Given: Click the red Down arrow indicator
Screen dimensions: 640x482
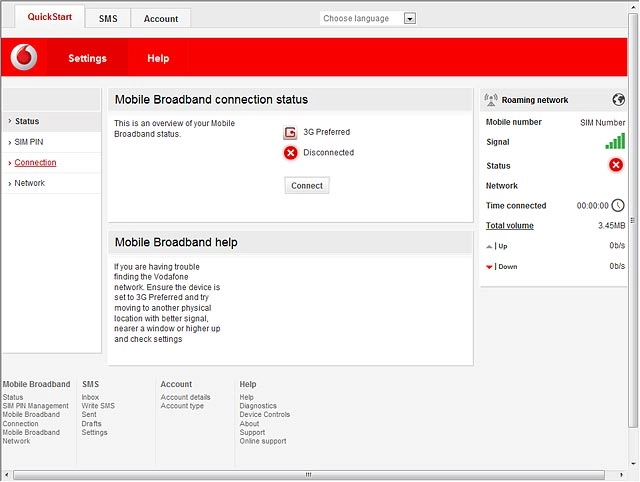Looking at the screenshot, I should coord(489,267).
